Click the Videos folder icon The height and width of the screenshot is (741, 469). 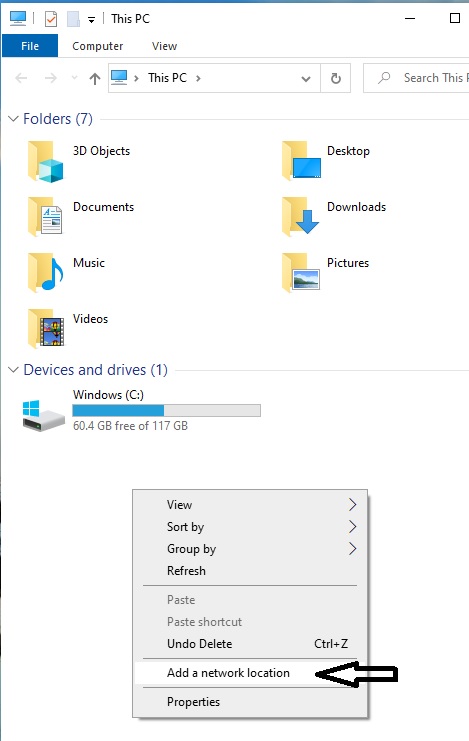tap(45, 328)
